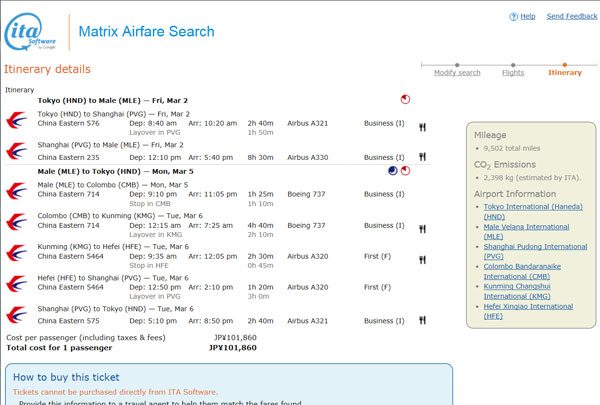The height and width of the screenshot is (405, 600).
Task: Click red warning icon beside Male to Tokyo header
Action: tap(405, 171)
